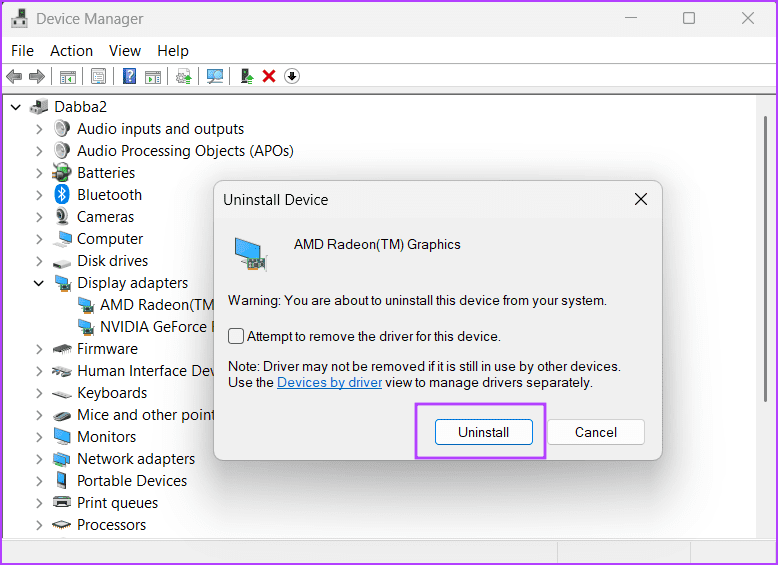
Task: Click the Batteries category icon
Action: (x=62, y=173)
